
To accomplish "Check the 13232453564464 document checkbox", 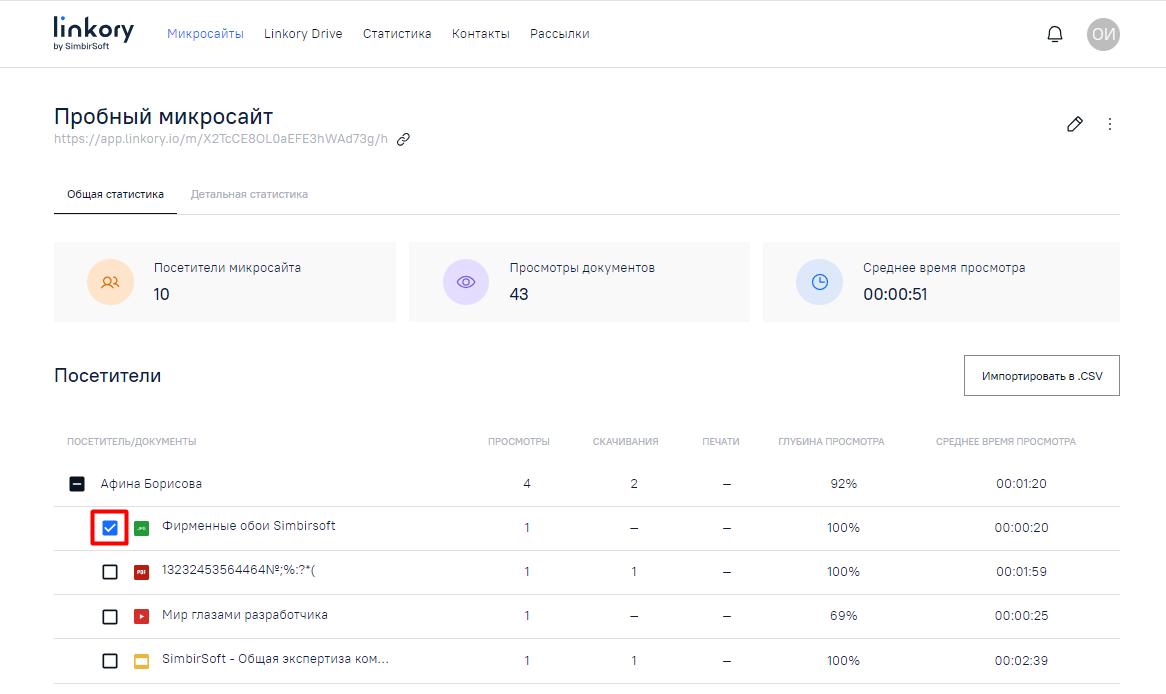I will pyautogui.click(x=110, y=572).
